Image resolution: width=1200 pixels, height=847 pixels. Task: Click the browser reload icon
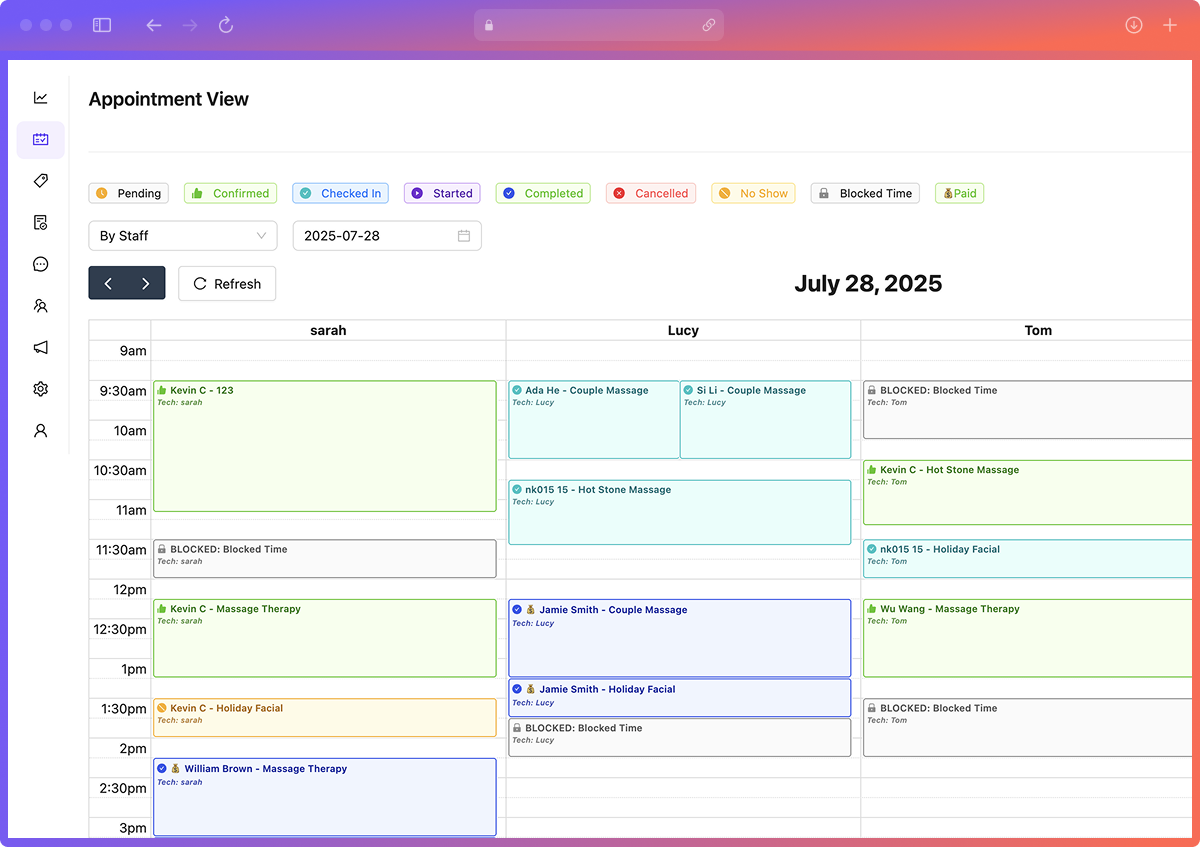pyautogui.click(x=226, y=25)
